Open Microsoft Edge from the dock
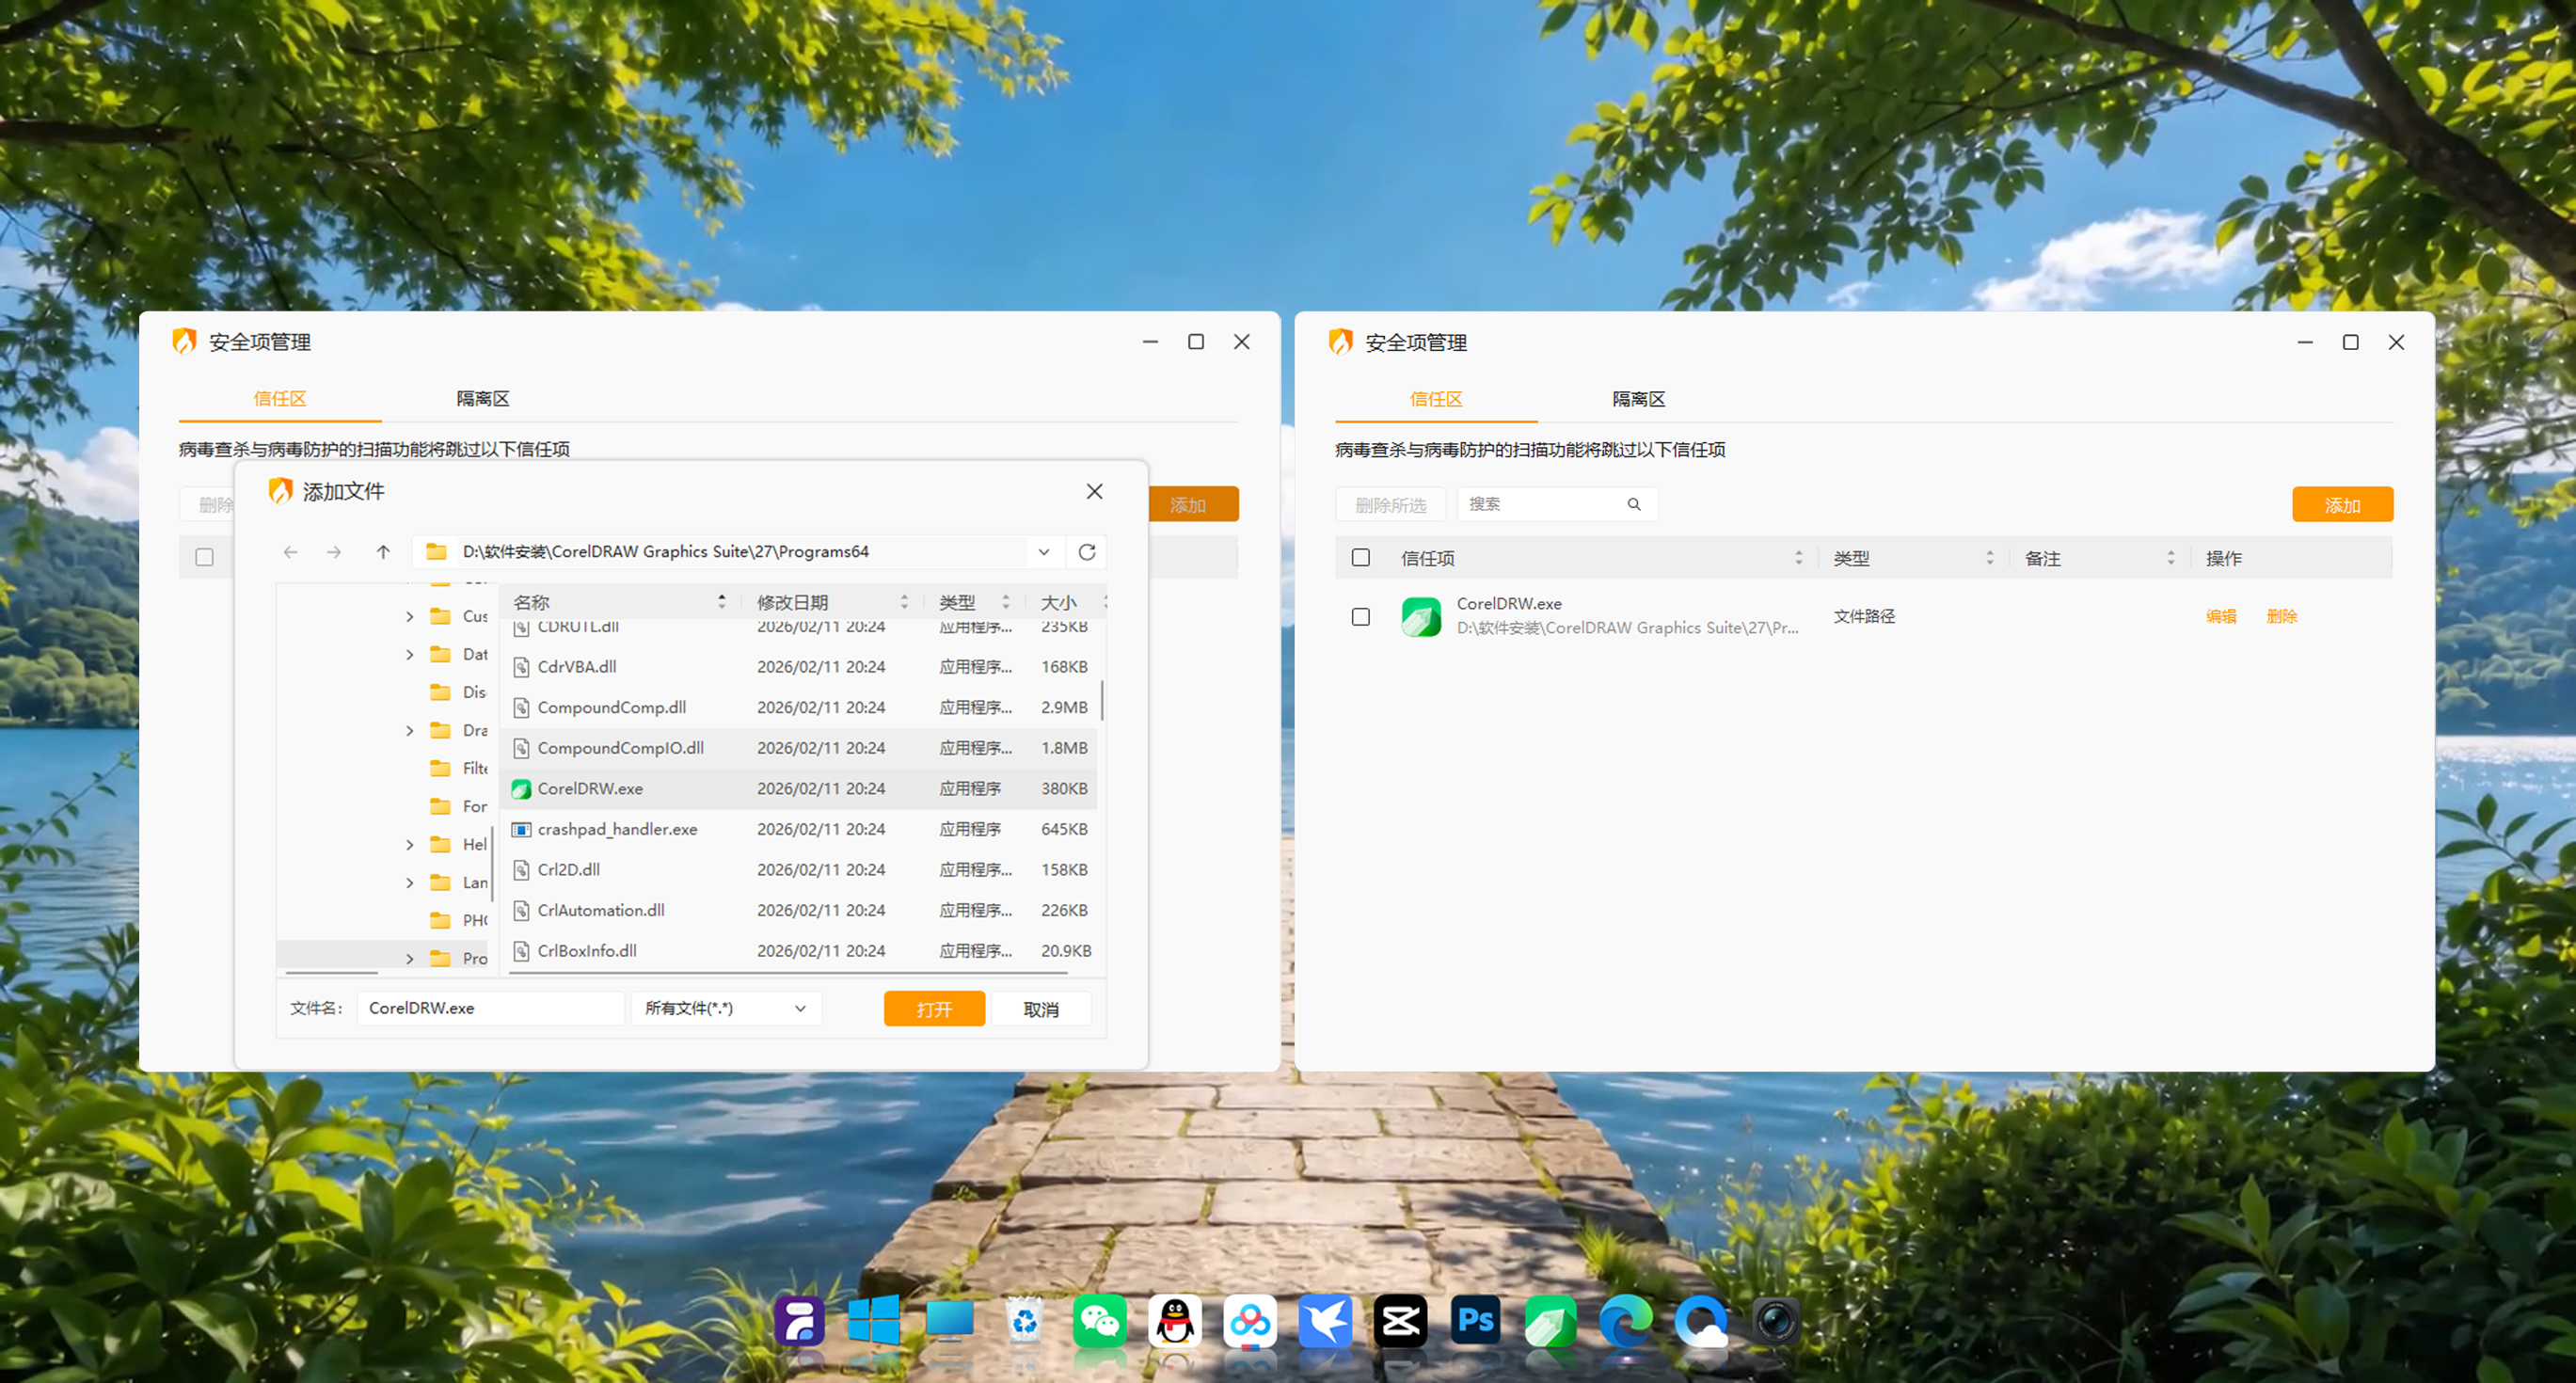Image resolution: width=2576 pixels, height=1383 pixels. click(x=1626, y=1321)
